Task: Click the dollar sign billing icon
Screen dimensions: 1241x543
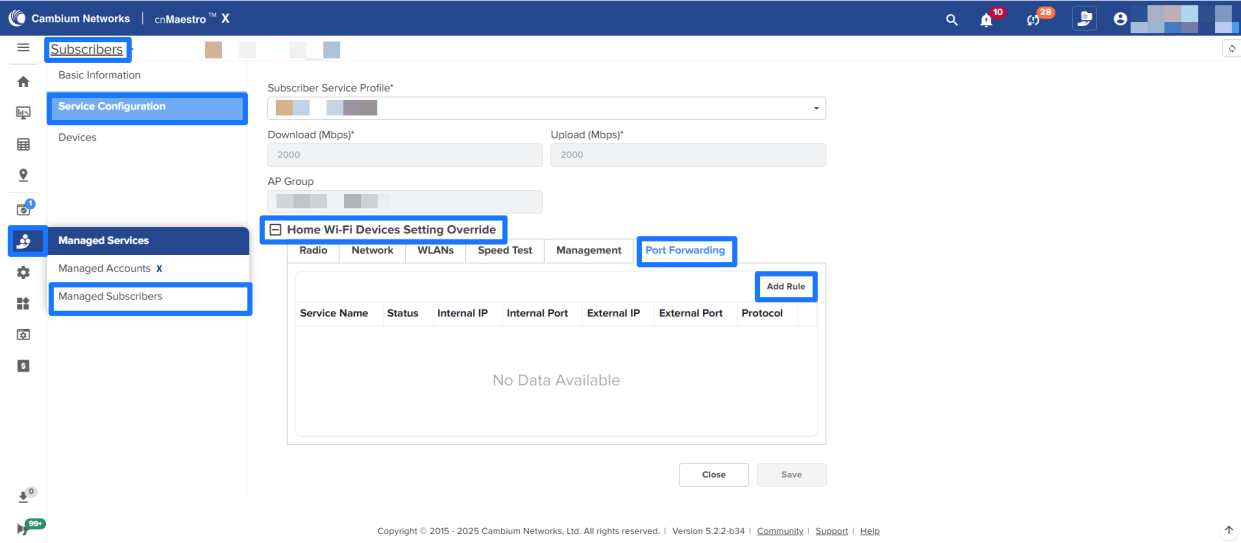Action: point(23,366)
